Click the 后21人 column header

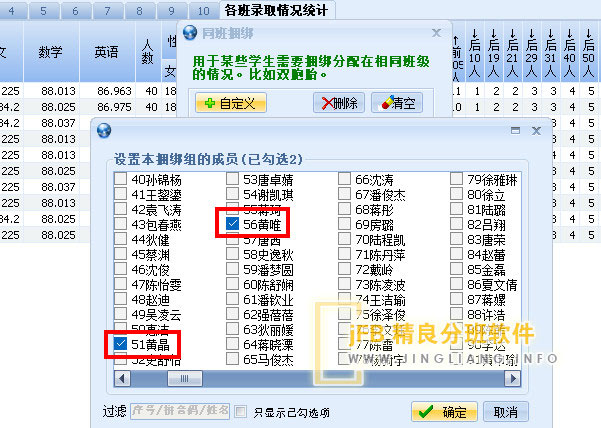click(513, 52)
